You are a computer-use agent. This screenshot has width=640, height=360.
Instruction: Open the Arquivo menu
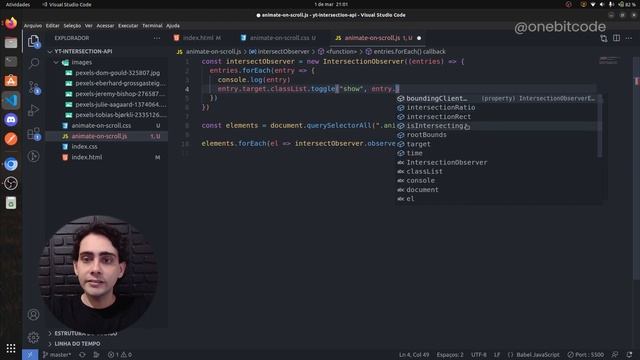[x=33, y=25]
